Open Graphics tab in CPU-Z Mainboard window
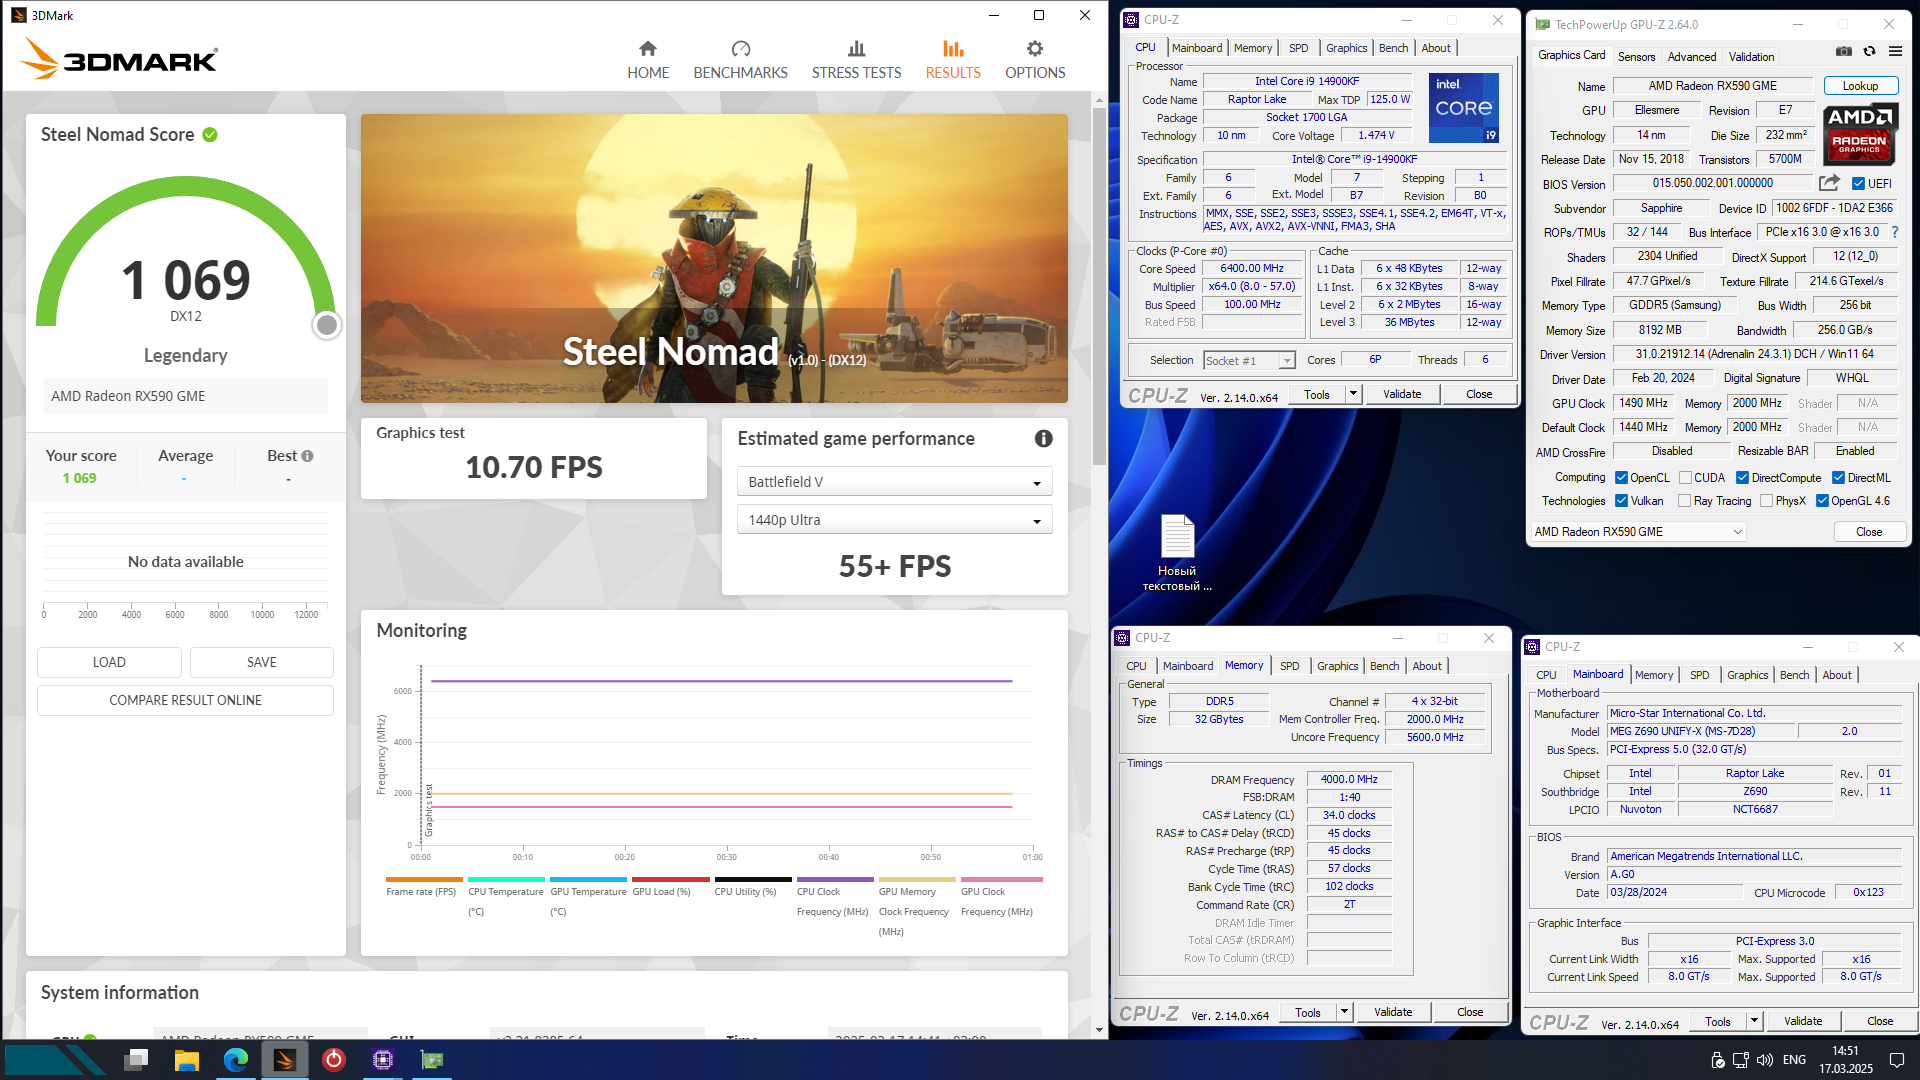This screenshot has width=1920, height=1080. tap(1747, 675)
